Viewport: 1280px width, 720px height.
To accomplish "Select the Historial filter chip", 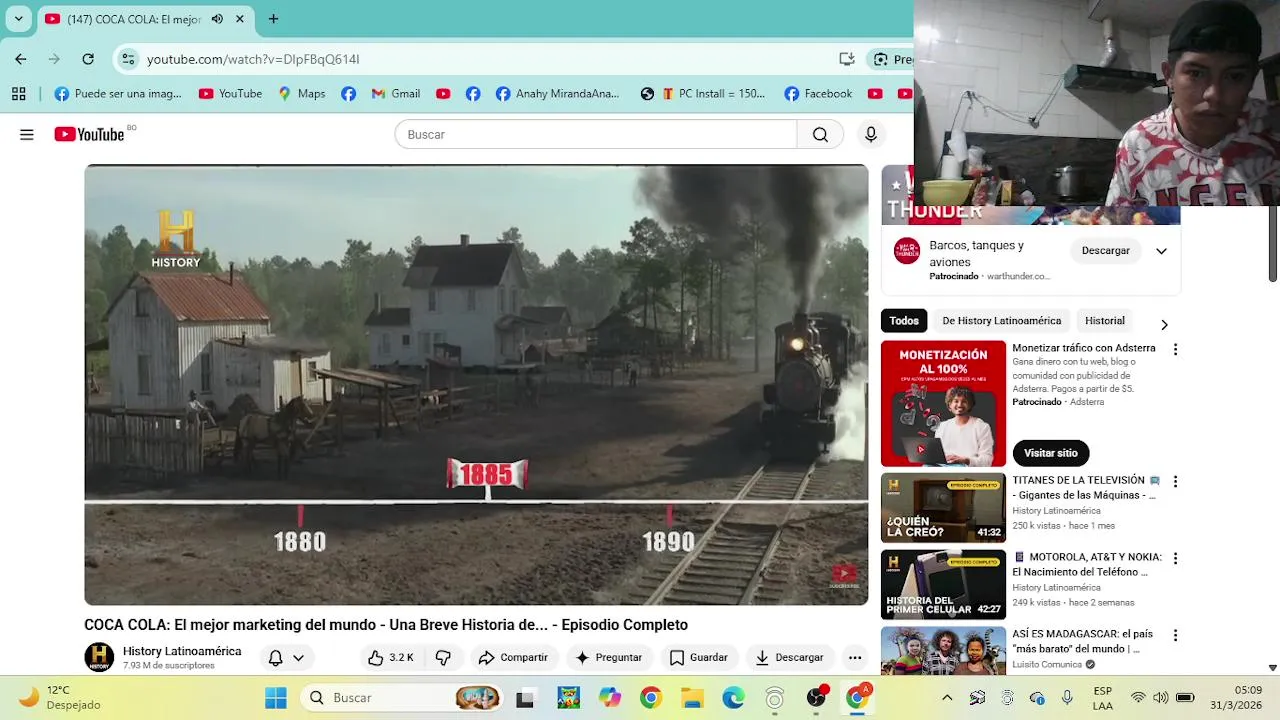I will [x=1105, y=321].
